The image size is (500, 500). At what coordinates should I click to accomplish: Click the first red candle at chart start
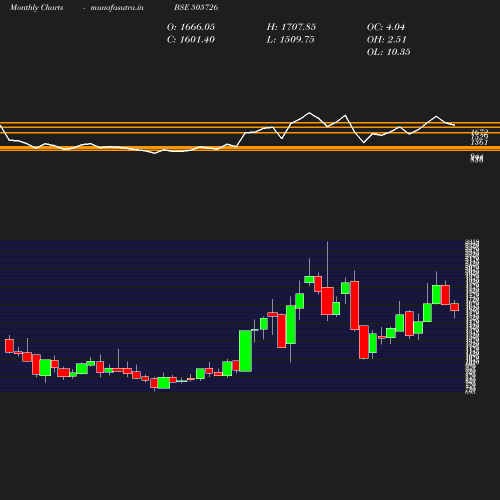(9, 346)
